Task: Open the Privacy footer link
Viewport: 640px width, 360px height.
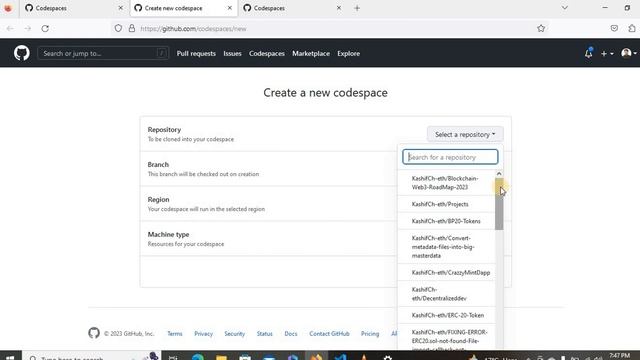Action: click(203, 333)
